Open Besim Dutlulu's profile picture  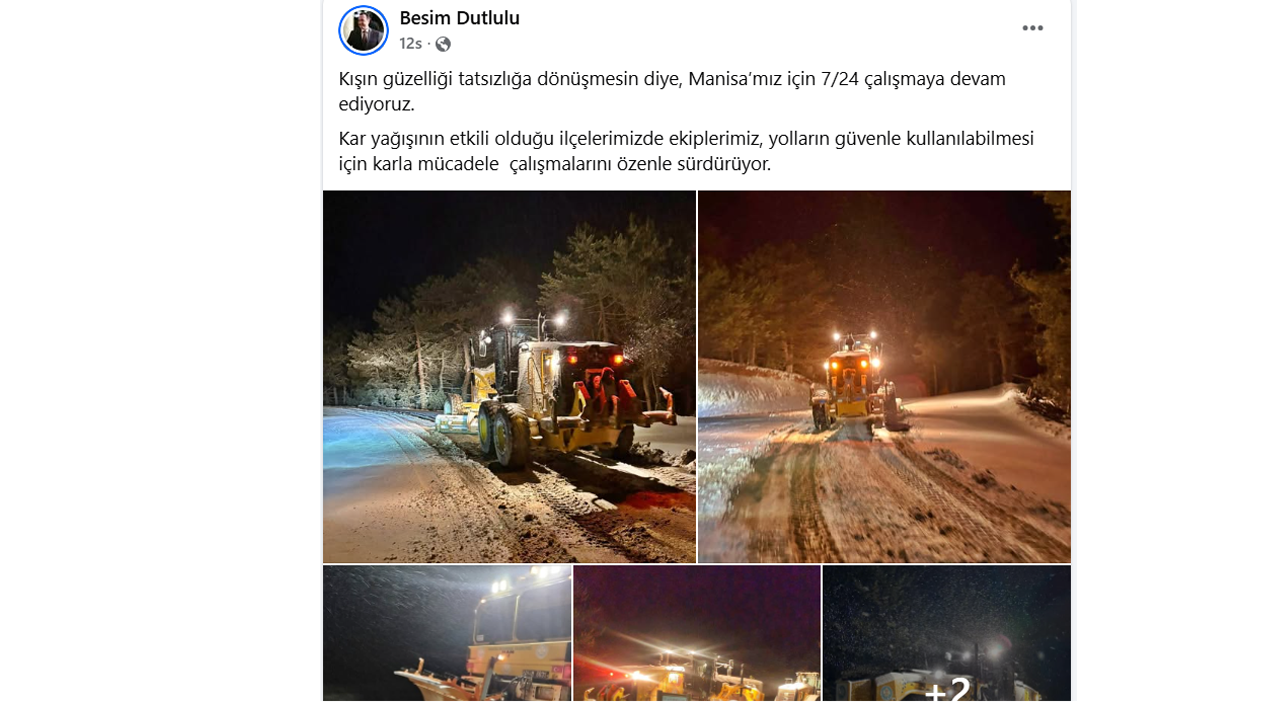pyautogui.click(x=363, y=30)
